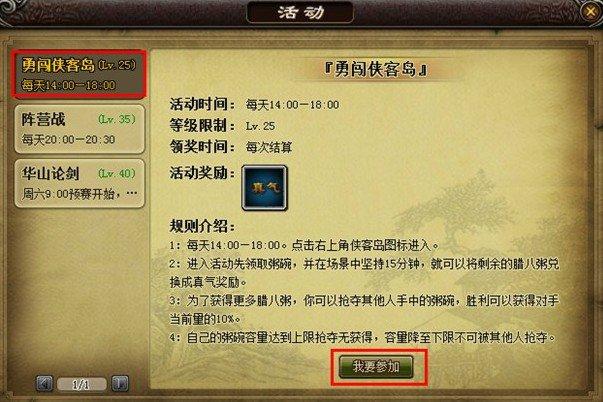
Task: Click the 活动奖励 label
Action: point(202,173)
